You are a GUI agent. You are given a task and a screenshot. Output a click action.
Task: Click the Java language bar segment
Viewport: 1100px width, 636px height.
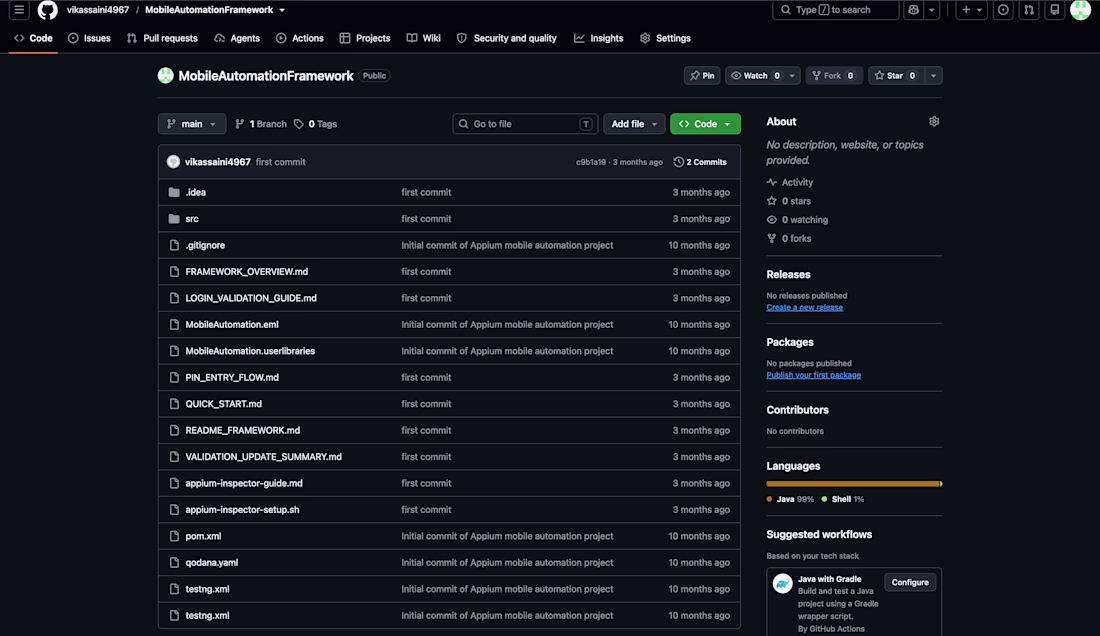click(x=852, y=484)
